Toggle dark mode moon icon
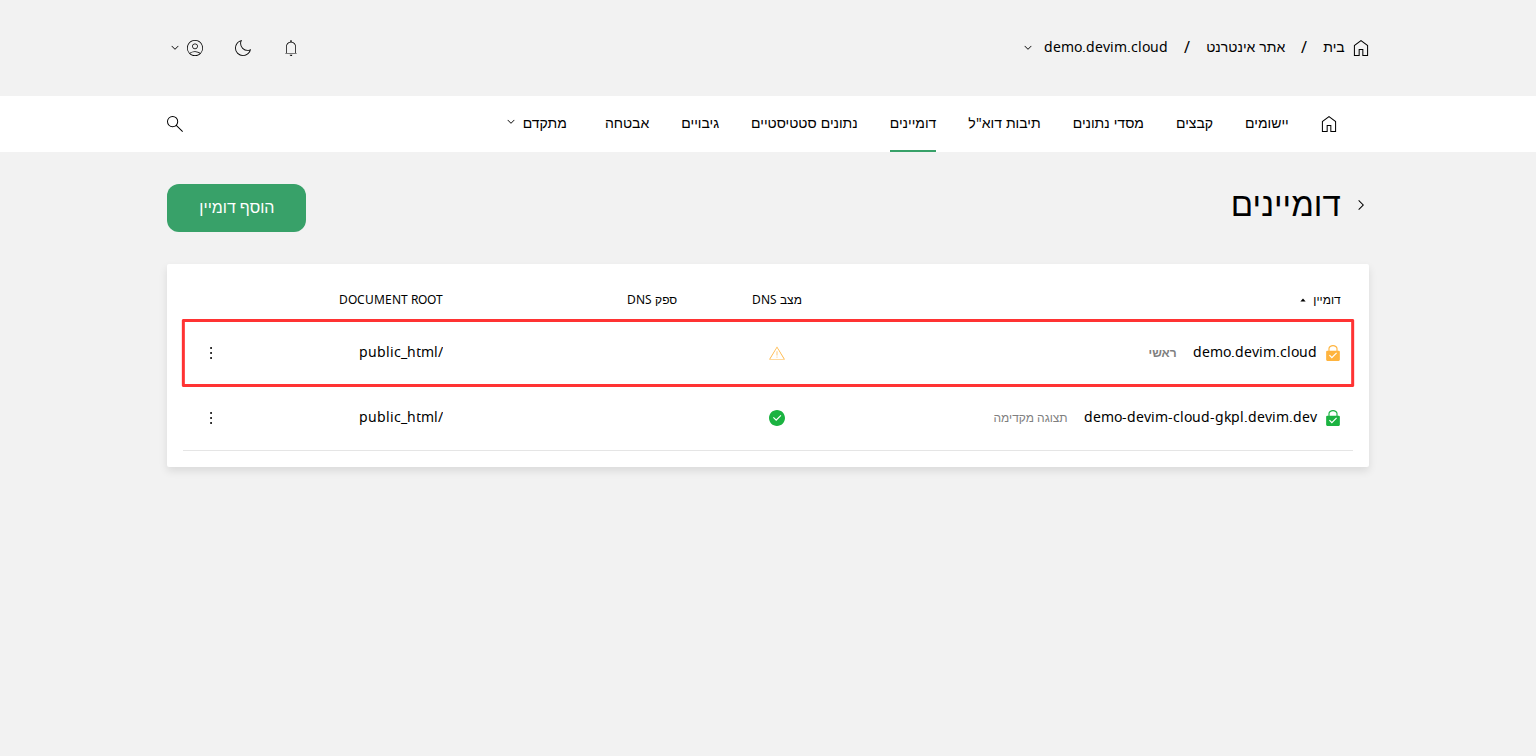Image resolution: width=1536 pixels, height=756 pixels. click(243, 48)
